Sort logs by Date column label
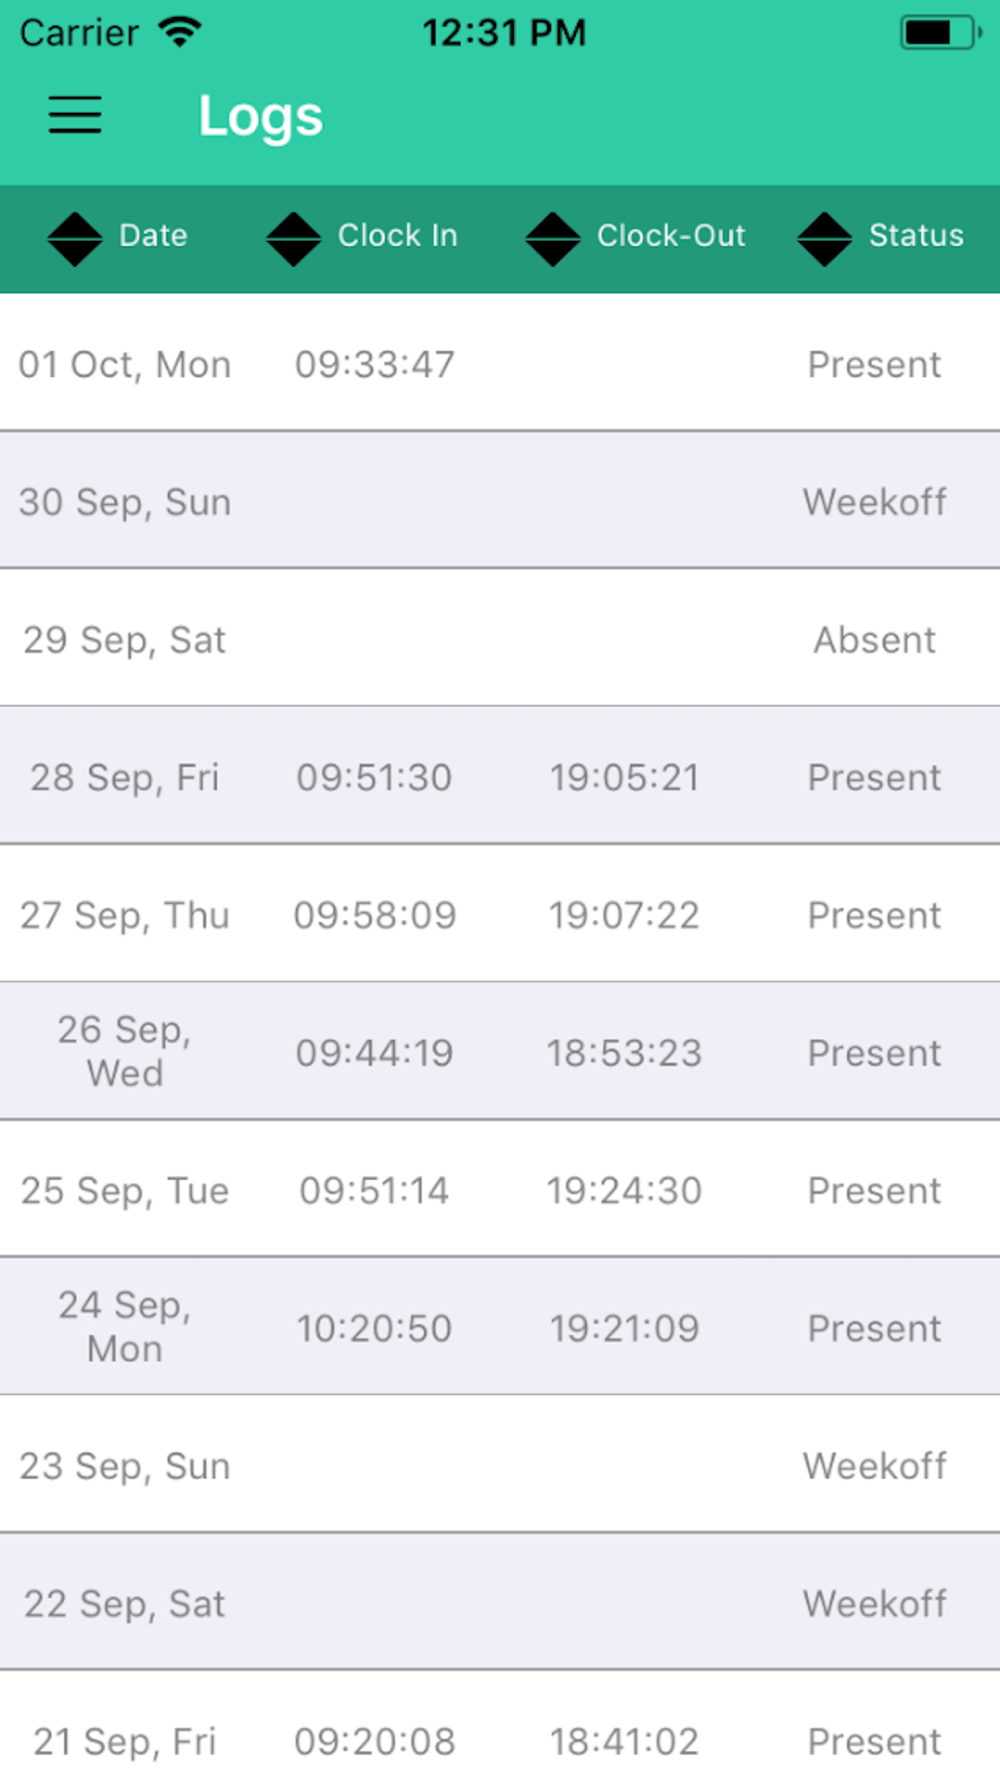 click(x=153, y=235)
